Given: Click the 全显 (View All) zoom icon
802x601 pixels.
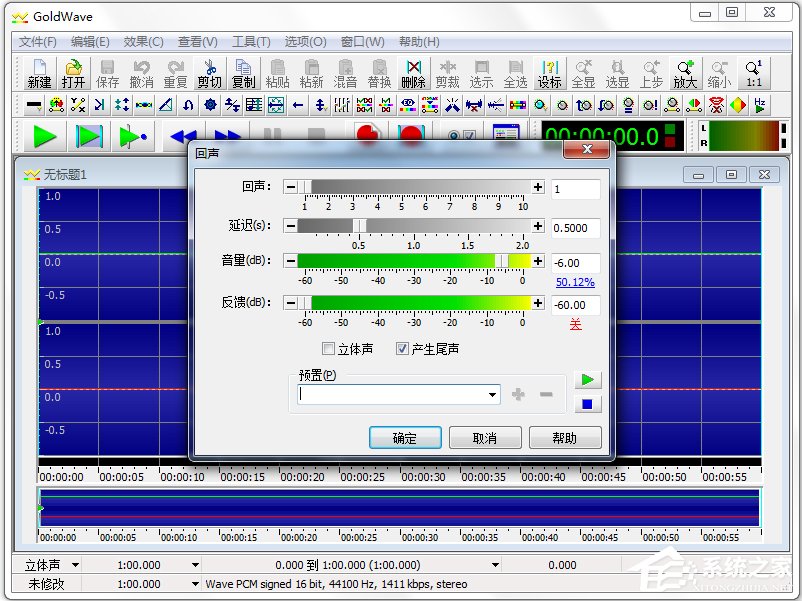Looking at the screenshot, I should [x=584, y=74].
